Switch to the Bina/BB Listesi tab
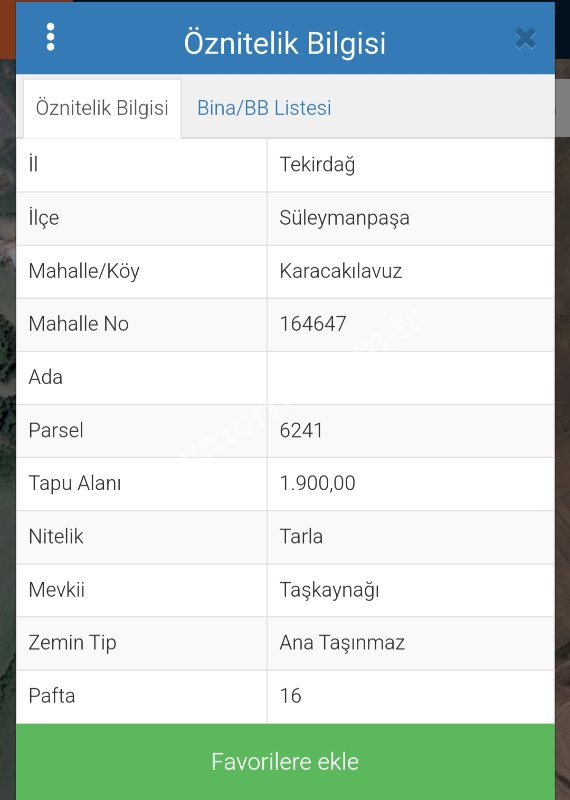The image size is (570, 800). tap(264, 108)
